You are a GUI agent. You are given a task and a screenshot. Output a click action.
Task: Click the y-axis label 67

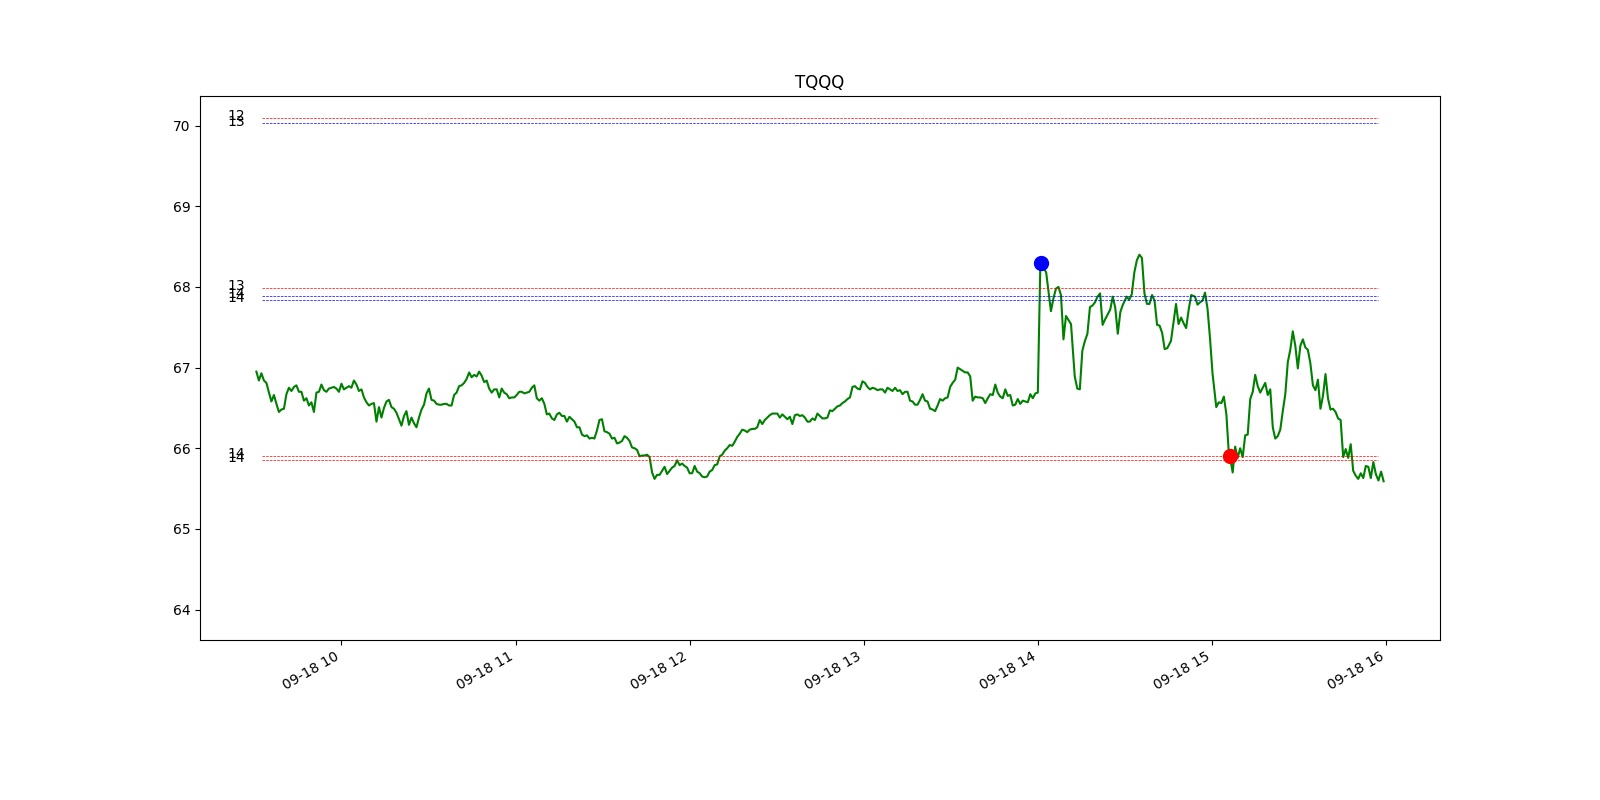(181, 368)
